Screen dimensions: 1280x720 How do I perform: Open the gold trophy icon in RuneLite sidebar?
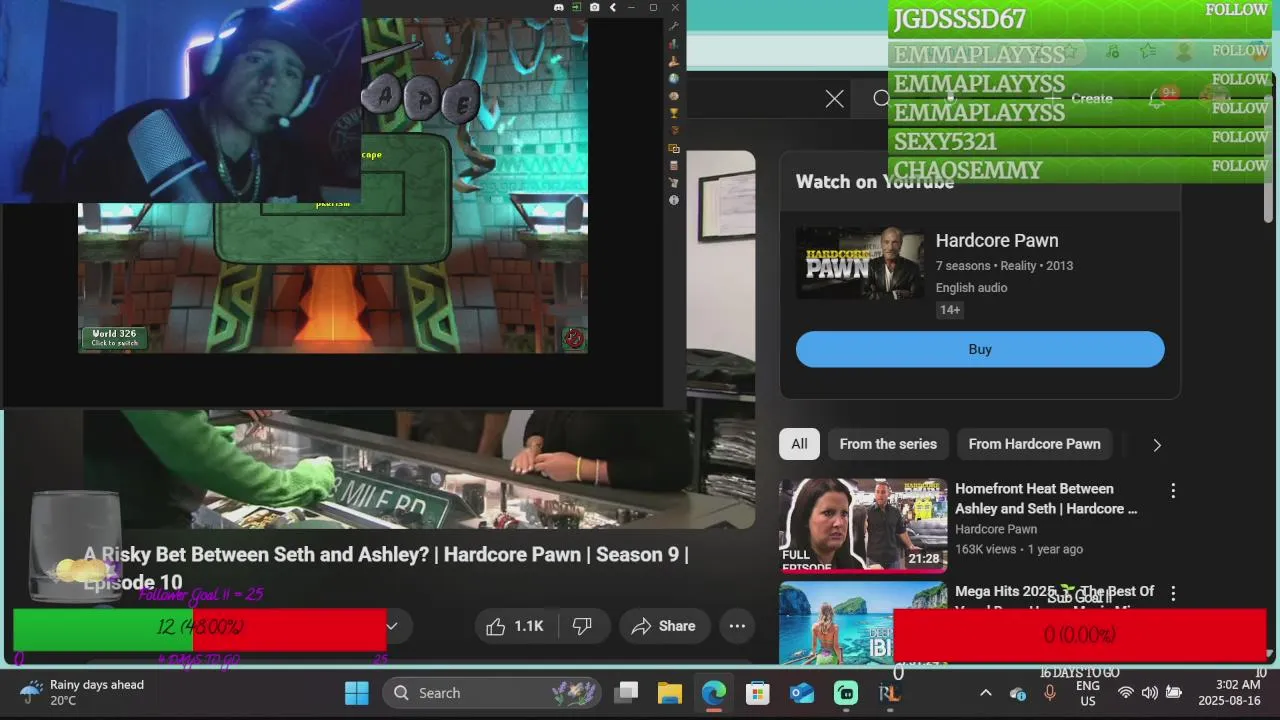click(x=674, y=113)
